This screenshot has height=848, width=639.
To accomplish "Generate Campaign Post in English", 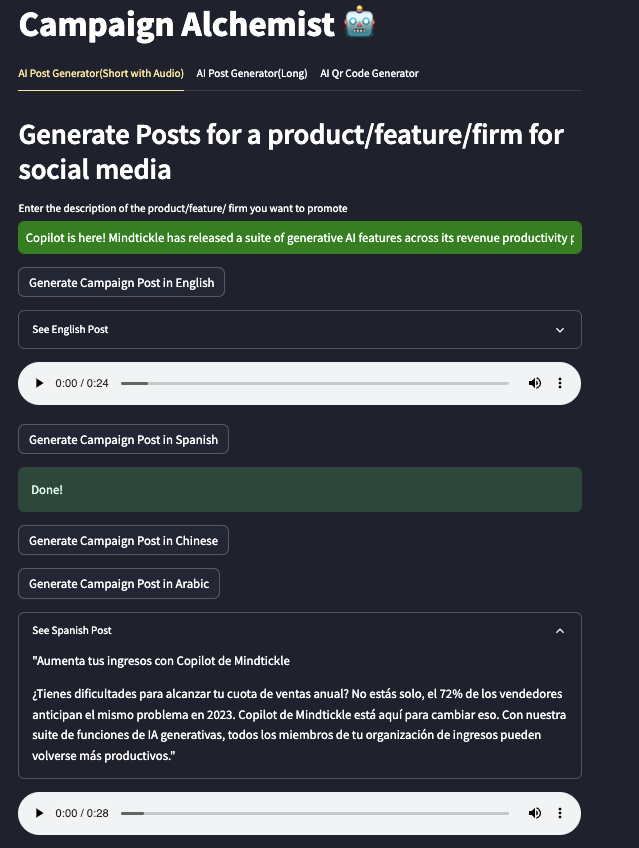I will pyautogui.click(x=121, y=282).
